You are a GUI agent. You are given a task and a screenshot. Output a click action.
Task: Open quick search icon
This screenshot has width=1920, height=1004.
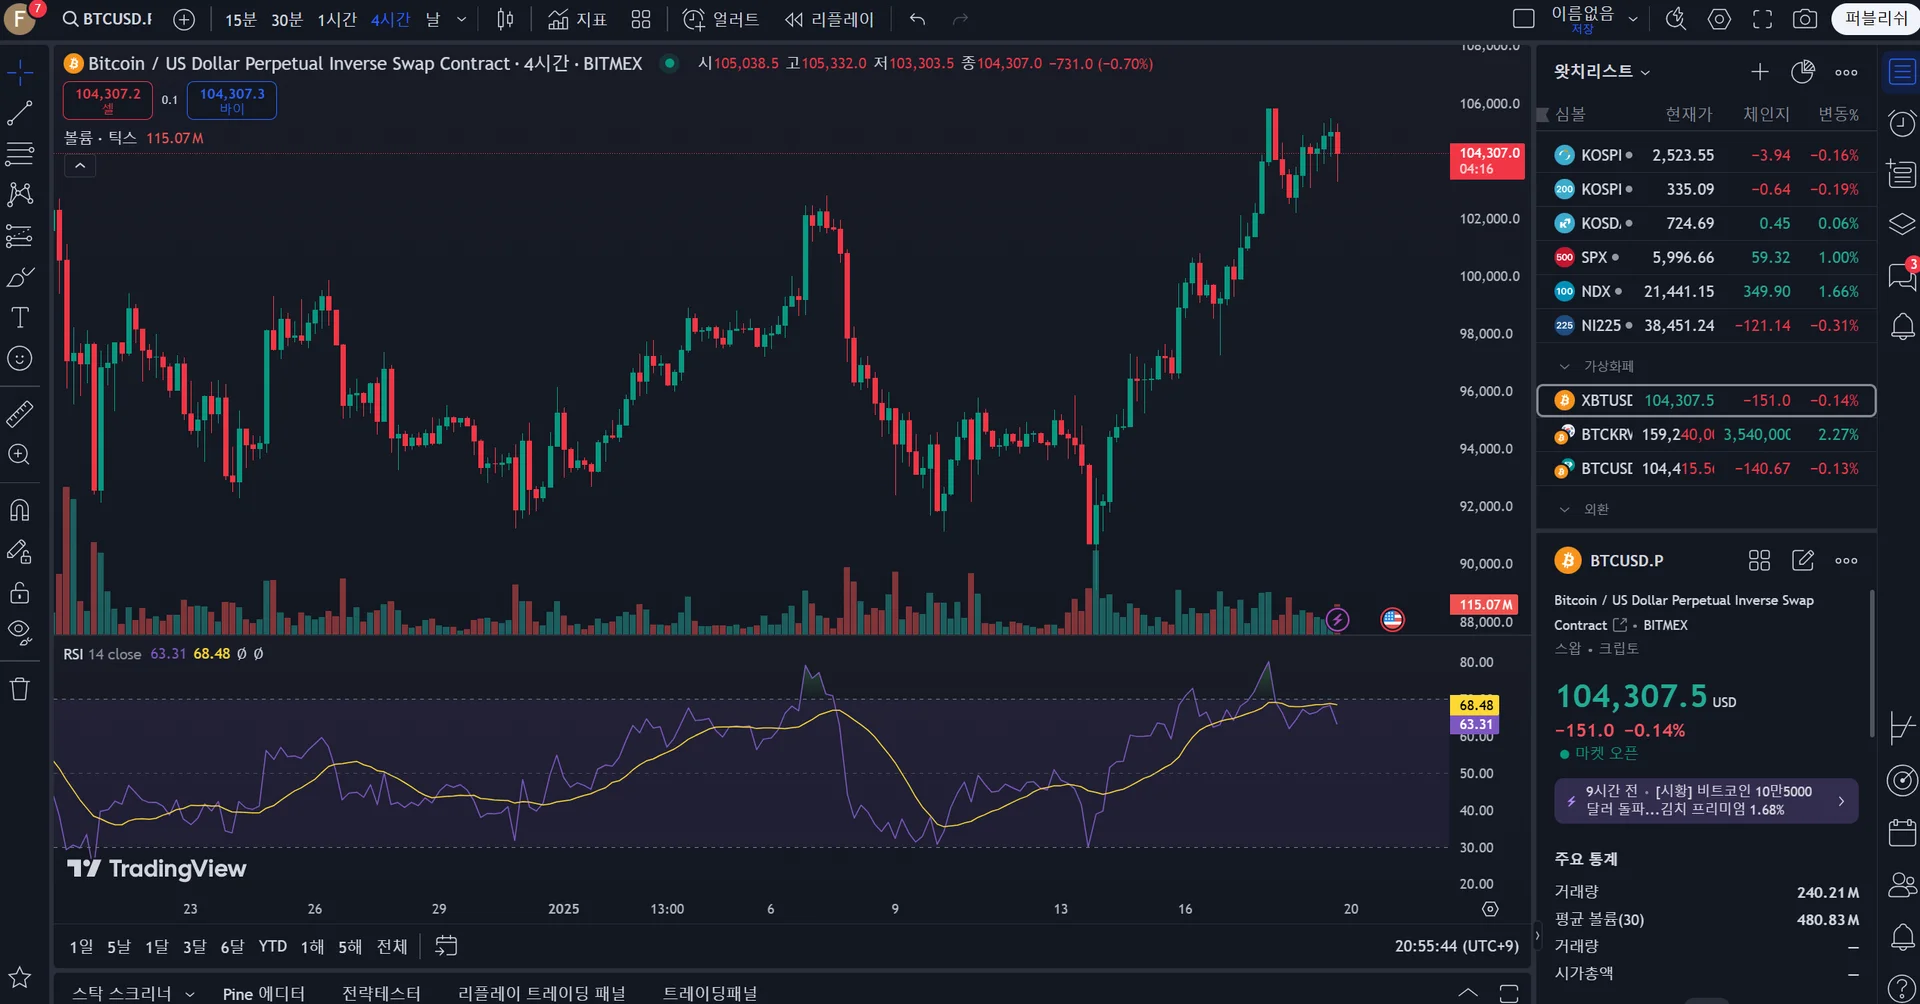click(1676, 19)
